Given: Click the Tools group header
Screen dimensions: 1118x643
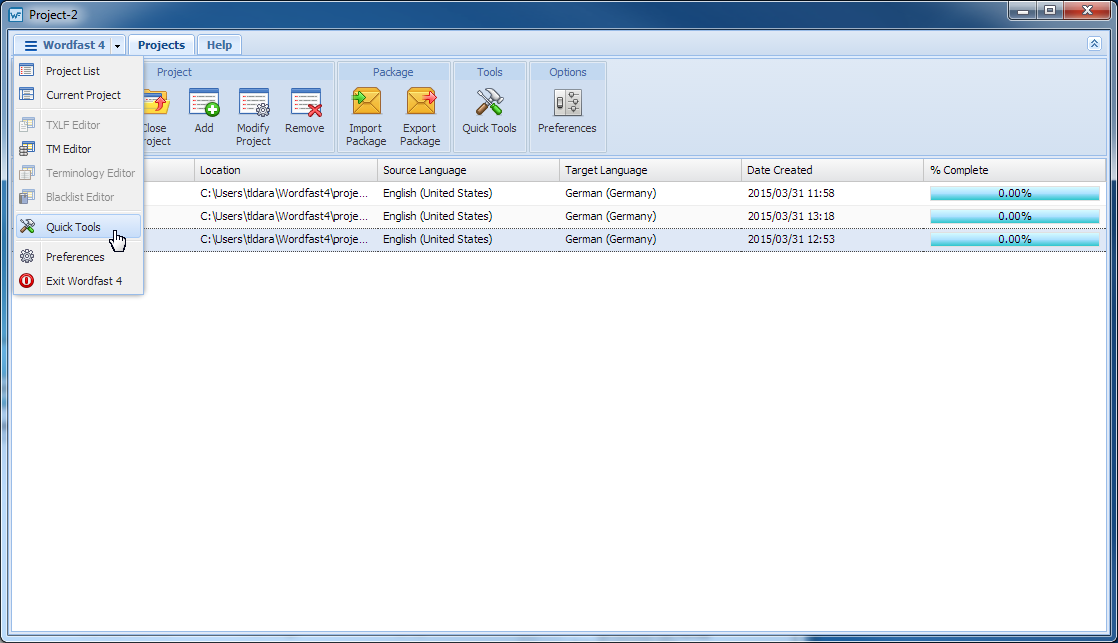Looking at the screenshot, I should pos(490,72).
